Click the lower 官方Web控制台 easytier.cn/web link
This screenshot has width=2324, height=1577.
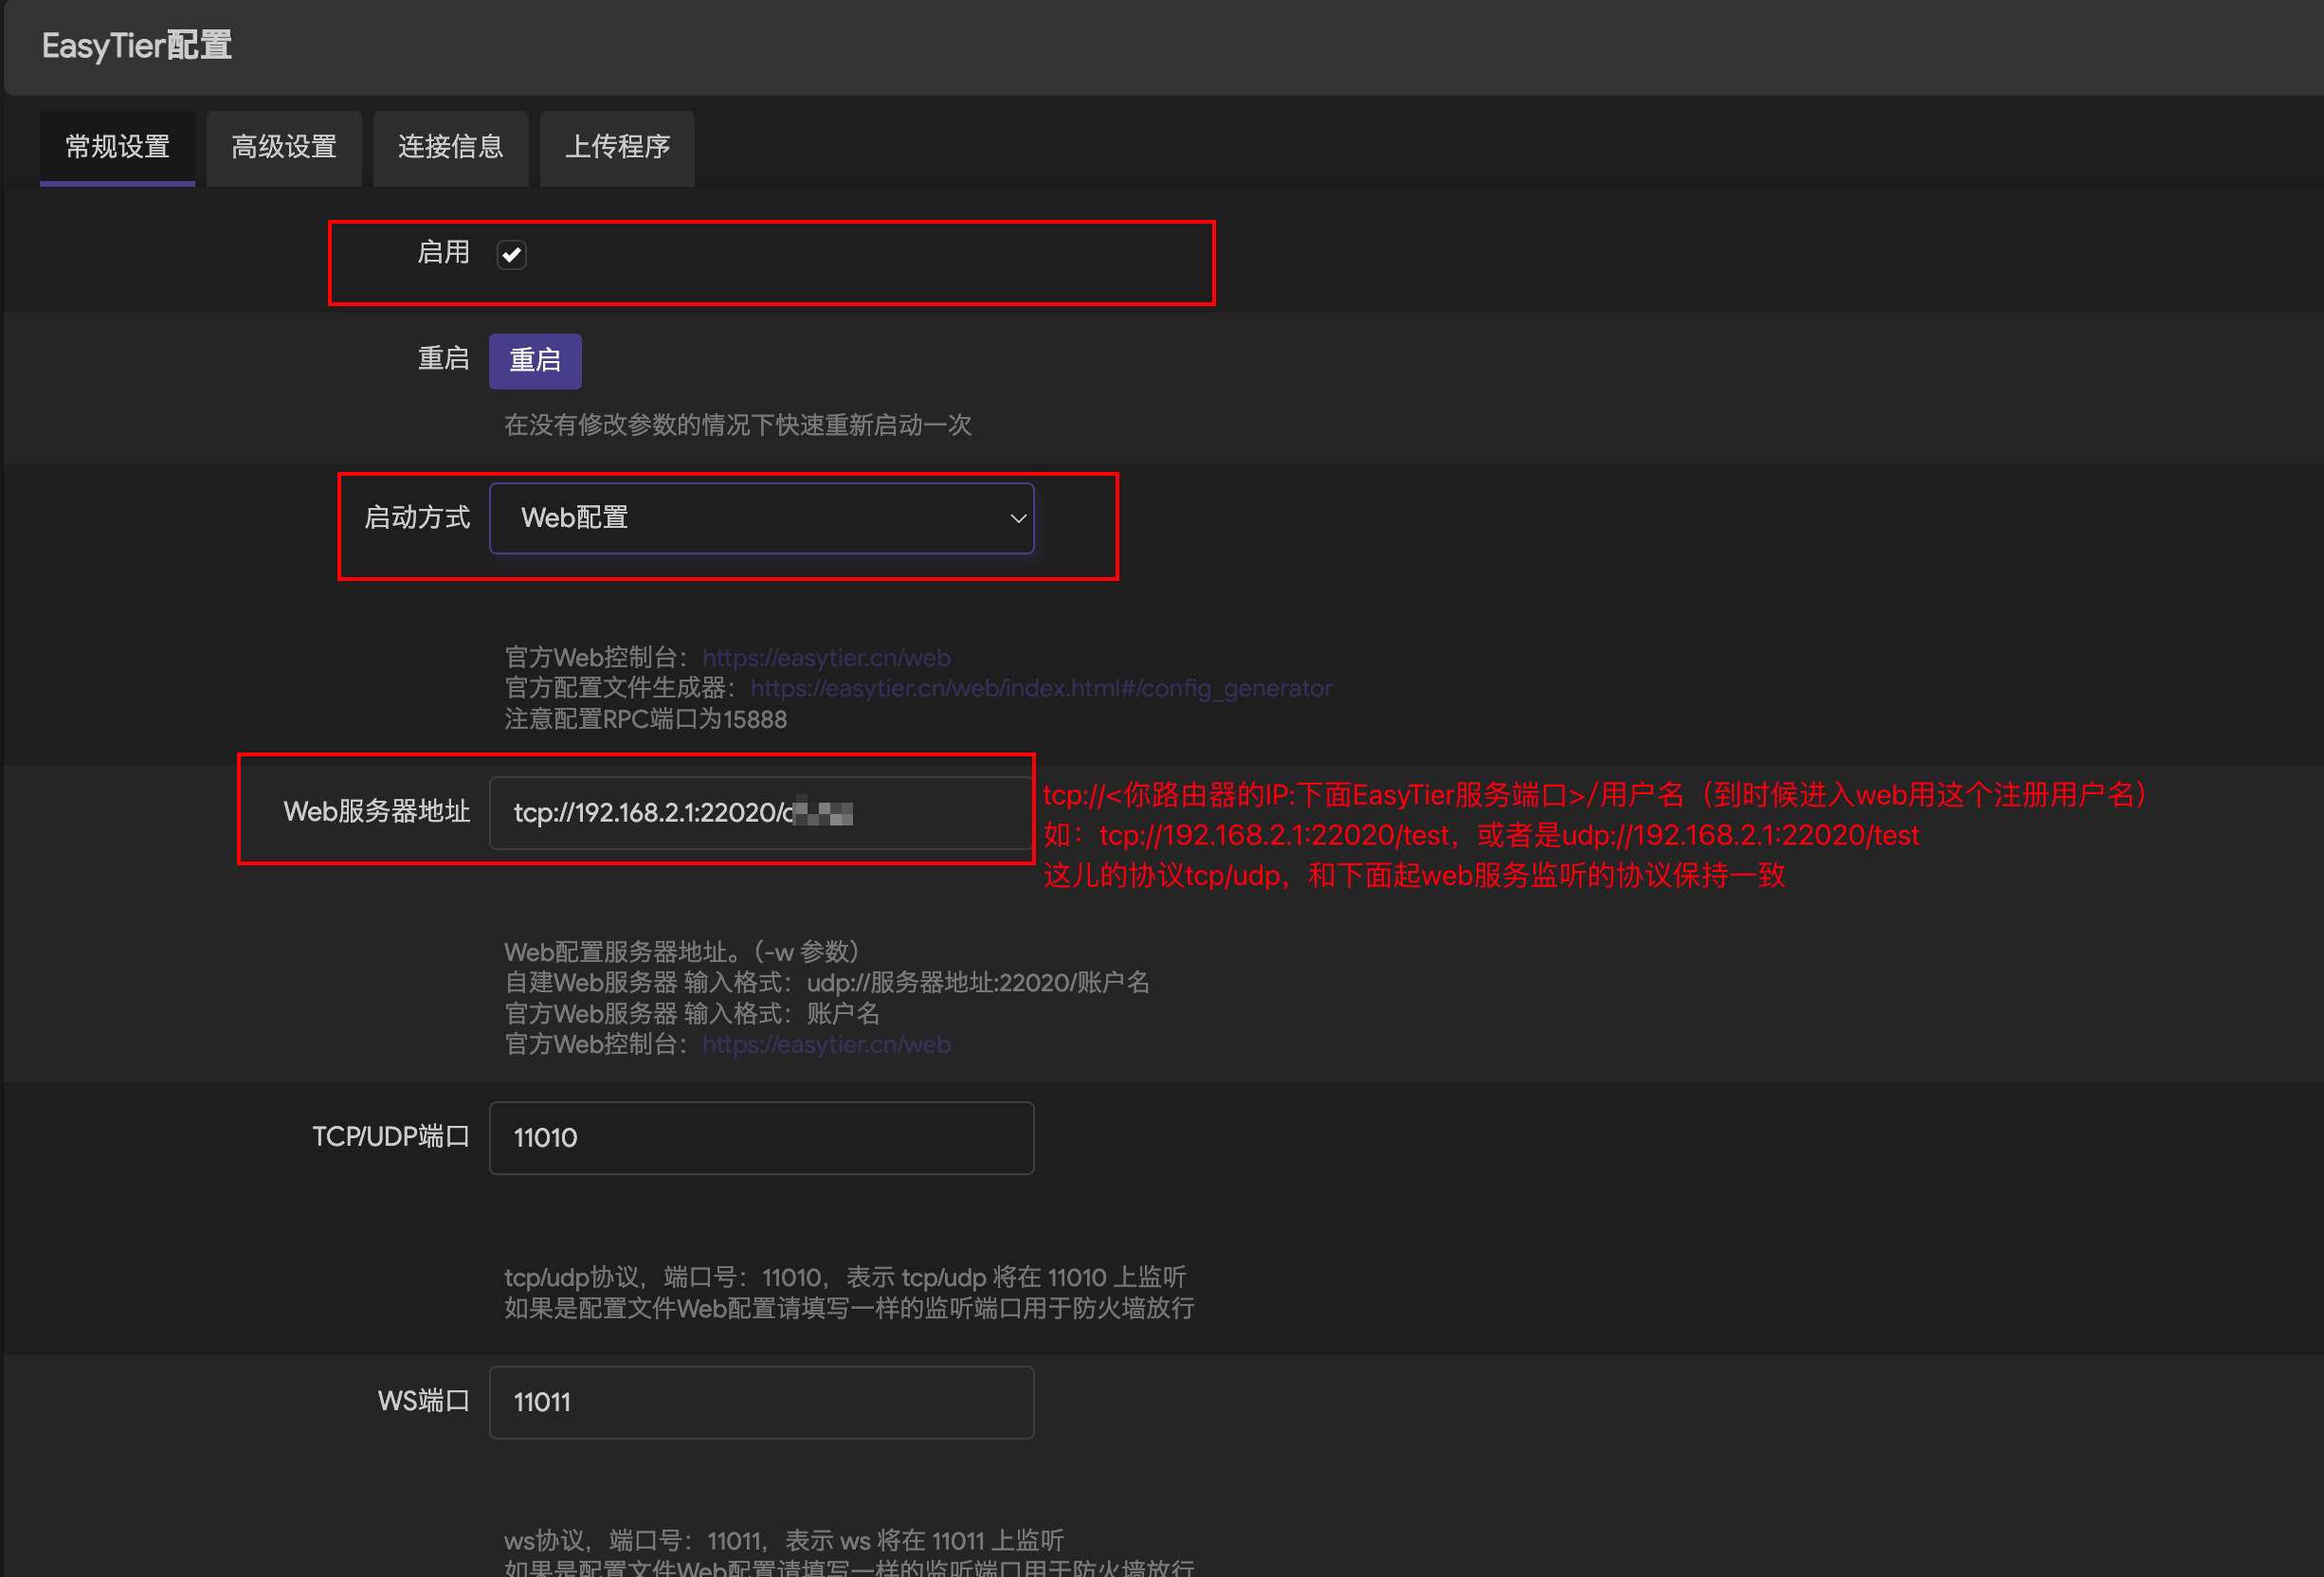pyautogui.click(x=825, y=1044)
